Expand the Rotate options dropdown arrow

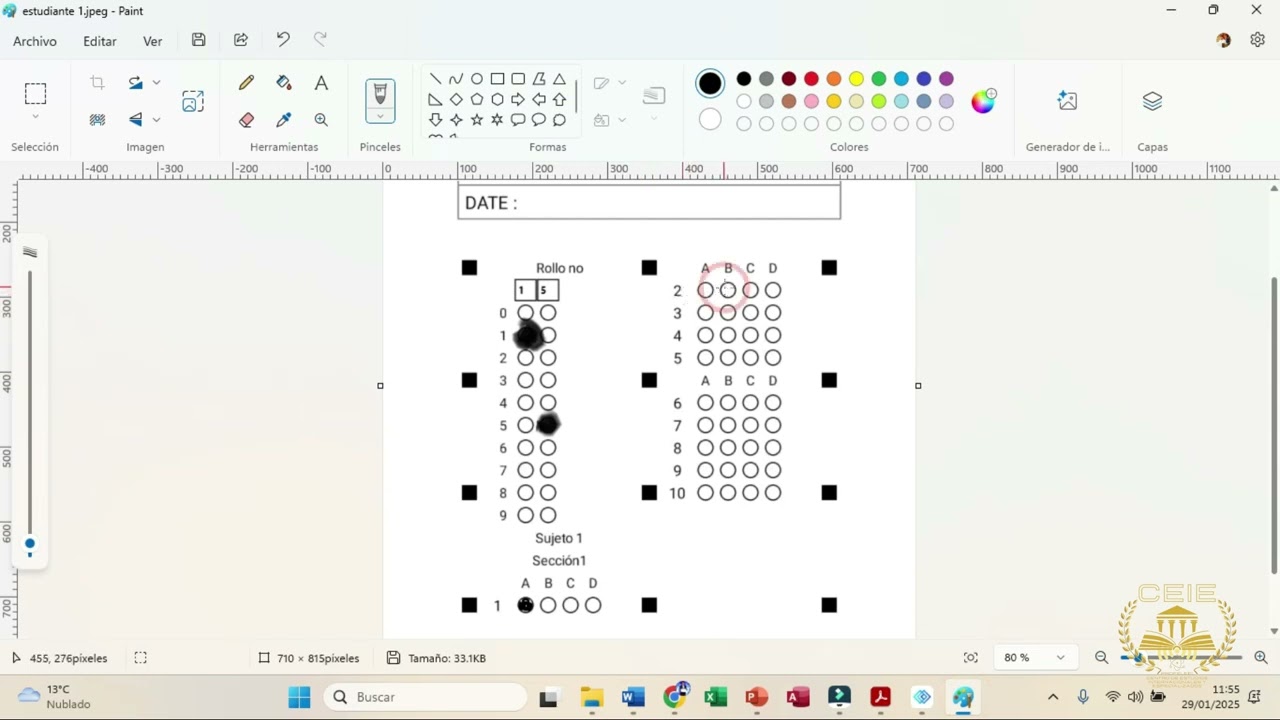[x=156, y=83]
